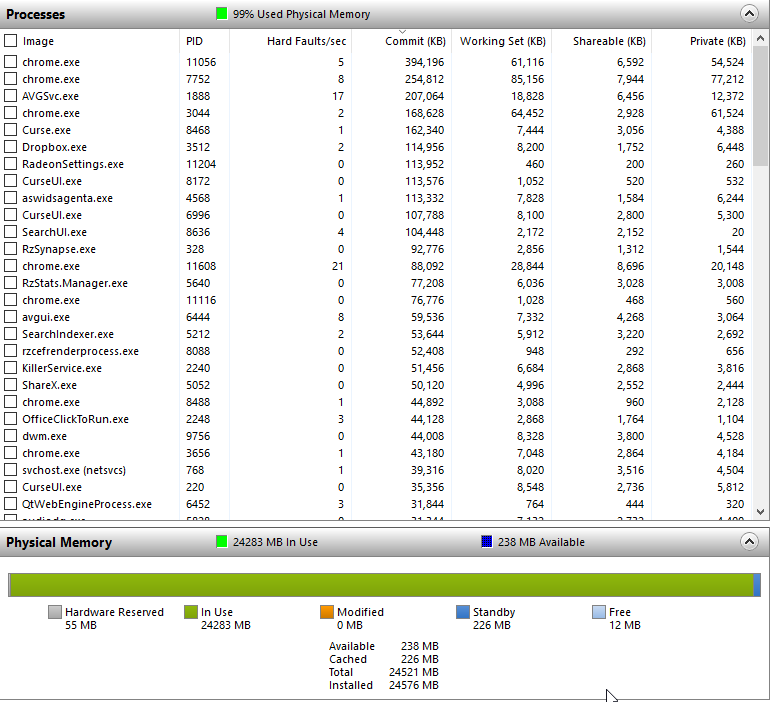Image resolution: width=770 pixels, height=702 pixels.
Task: Click the black 238 MB Available indicator
Action: 487,542
